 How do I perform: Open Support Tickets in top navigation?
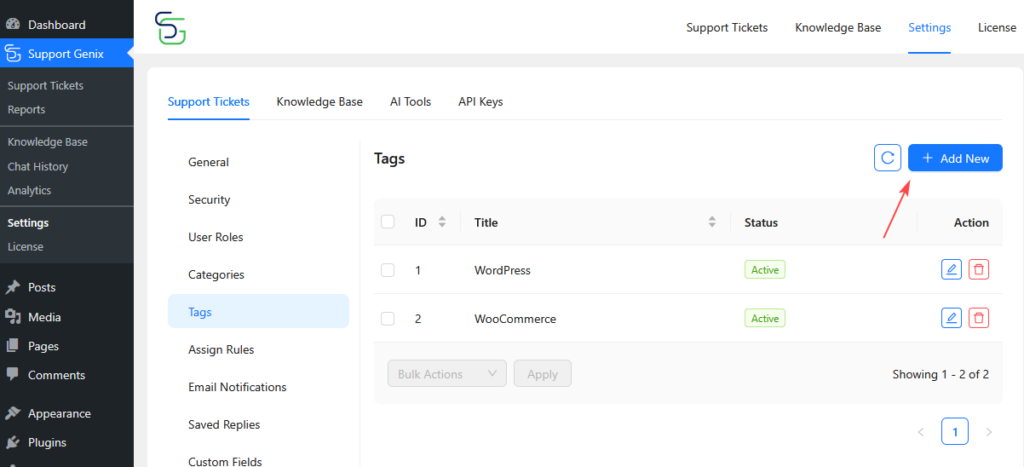click(x=727, y=27)
